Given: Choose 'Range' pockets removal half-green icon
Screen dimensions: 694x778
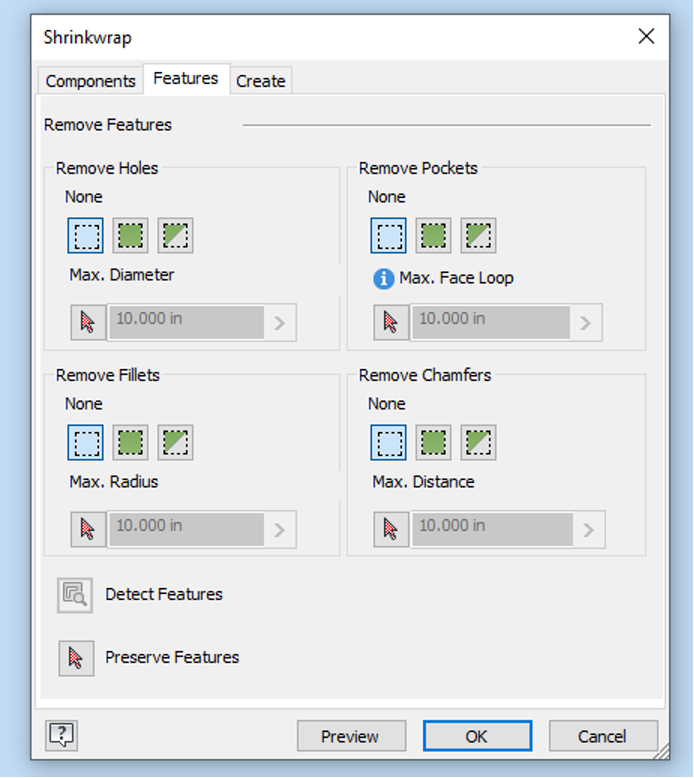Looking at the screenshot, I should pyautogui.click(x=478, y=235).
